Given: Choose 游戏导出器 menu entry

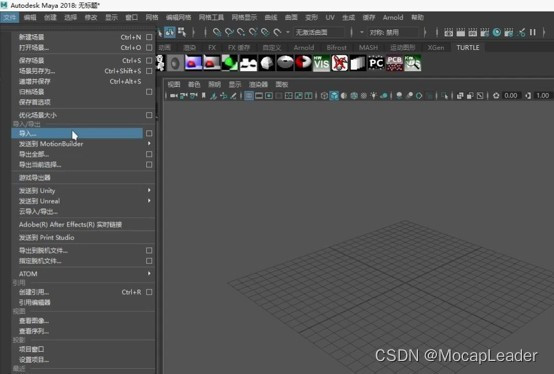Looking at the screenshot, I should [x=83, y=178].
